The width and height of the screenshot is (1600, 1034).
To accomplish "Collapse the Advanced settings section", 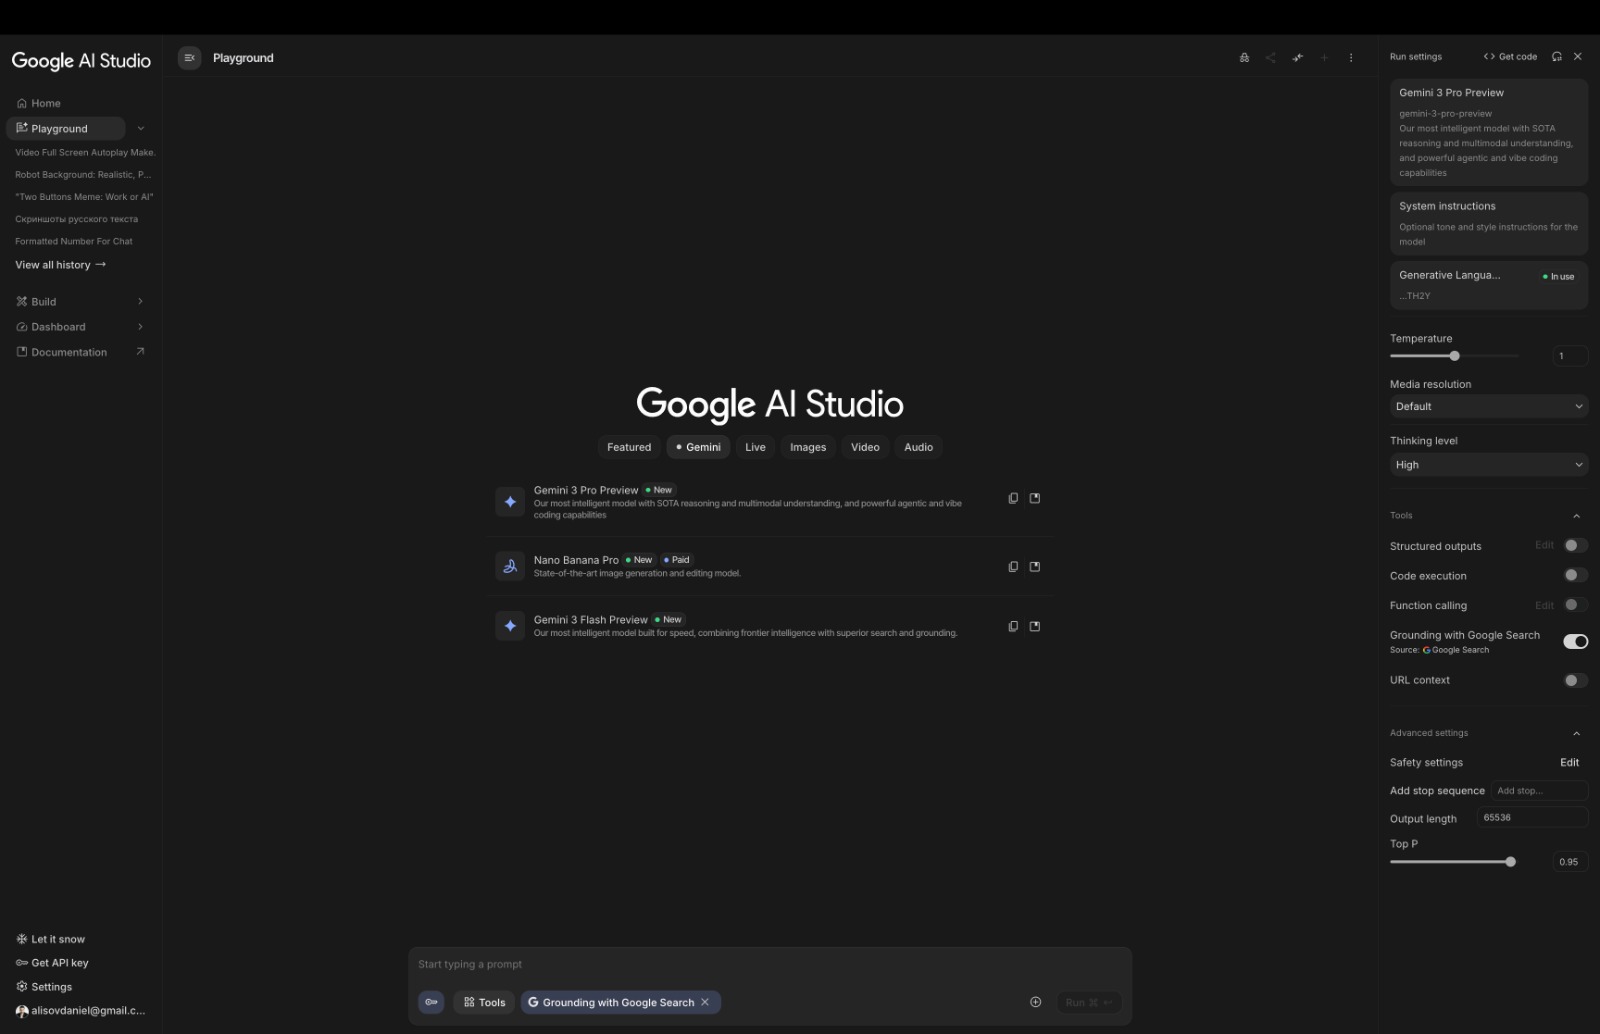I will tap(1576, 733).
